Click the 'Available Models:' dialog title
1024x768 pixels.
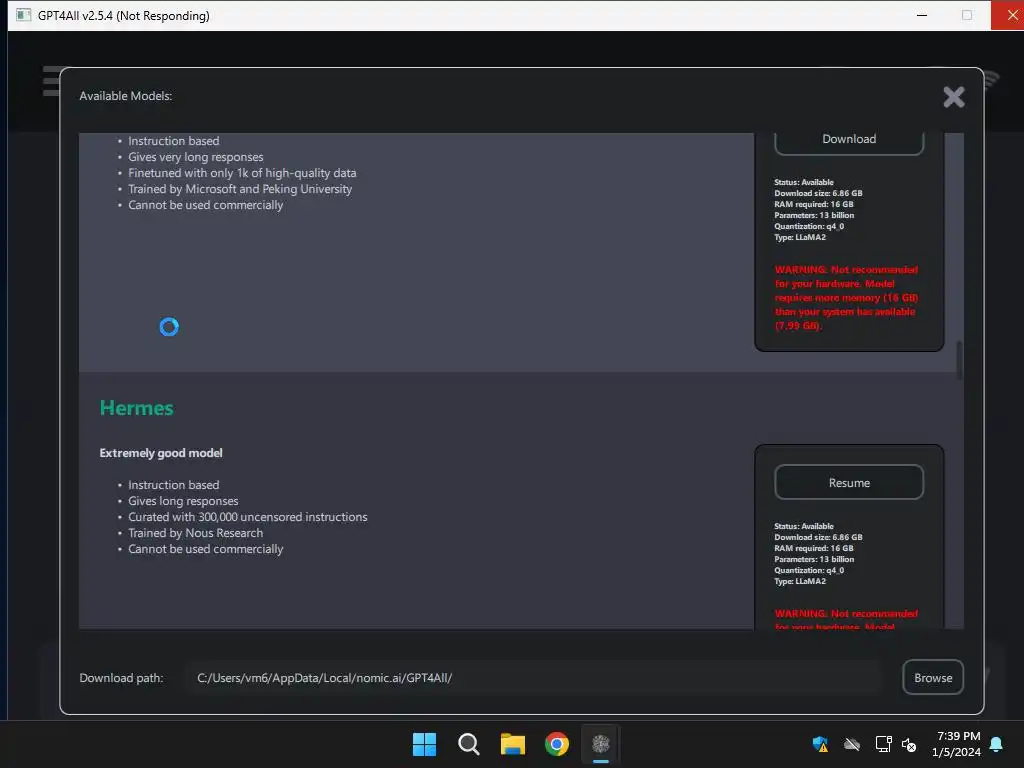(x=125, y=96)
